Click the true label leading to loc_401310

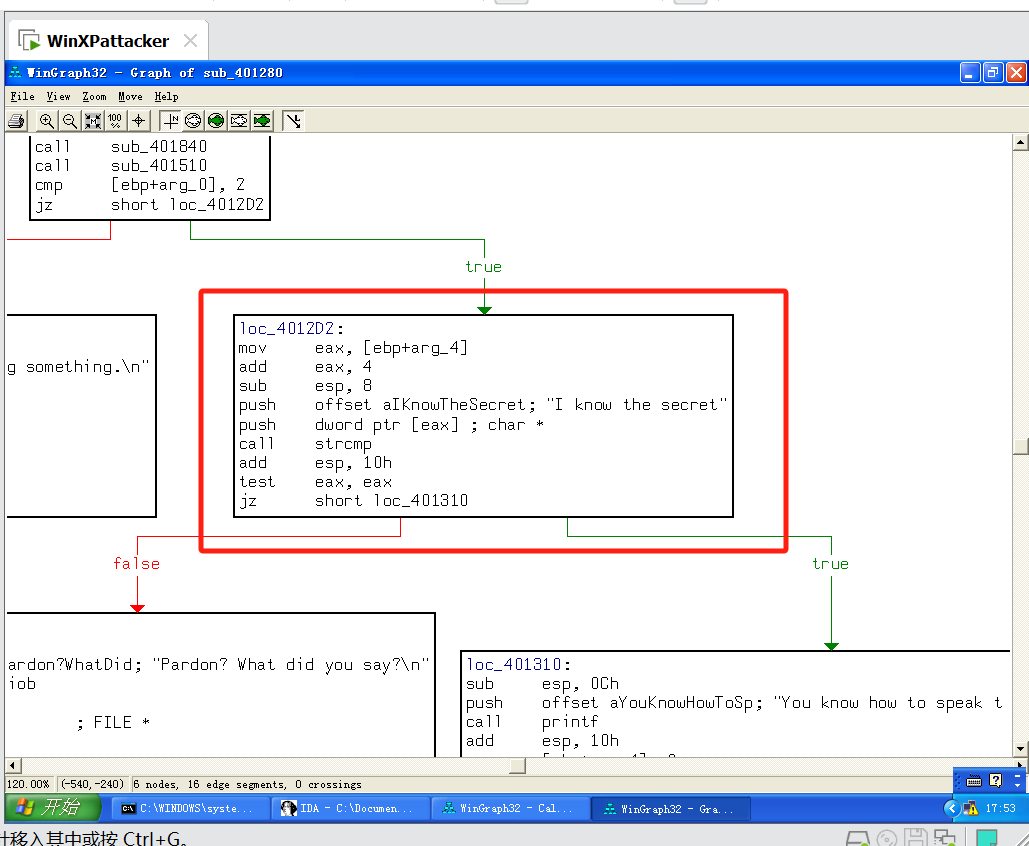click(830, 564)
